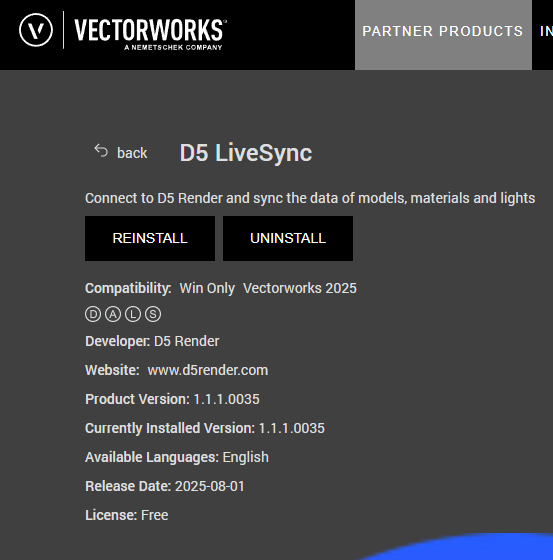Click the Release Date 2025-08-01 text
Screen dimensions: 553x560
tap(165, 486)
